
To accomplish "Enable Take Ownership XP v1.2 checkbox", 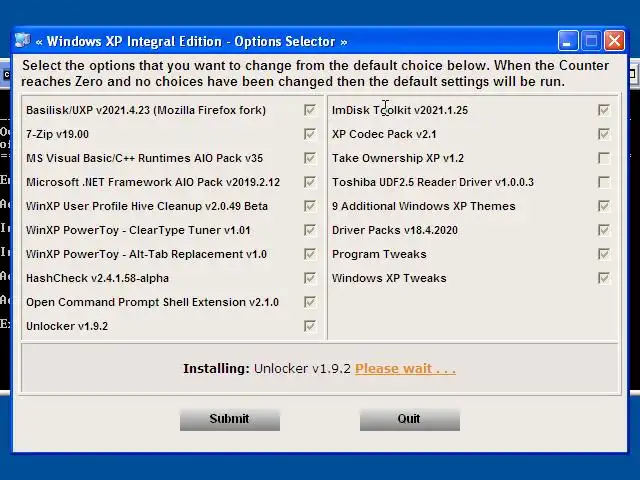I will pos(604,158).
